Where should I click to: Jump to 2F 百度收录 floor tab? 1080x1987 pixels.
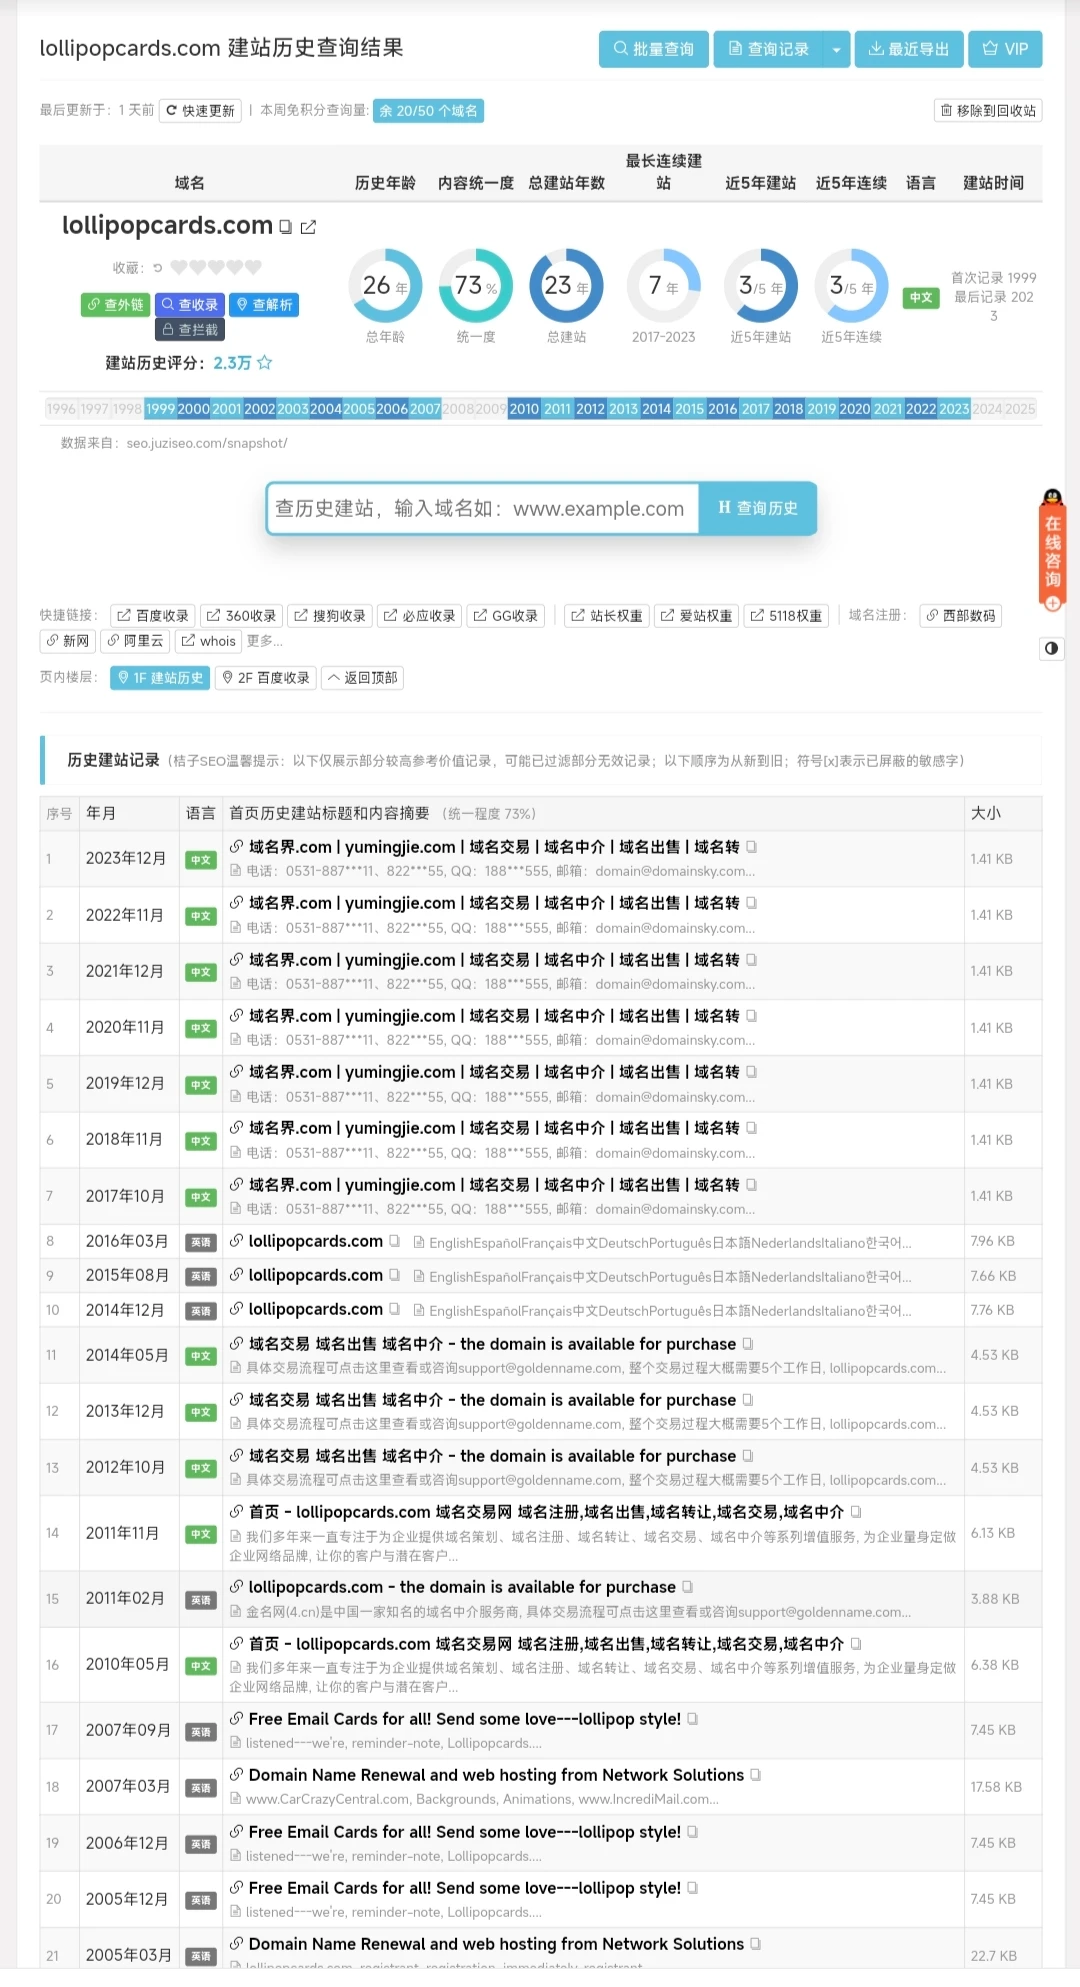point(266,678)
